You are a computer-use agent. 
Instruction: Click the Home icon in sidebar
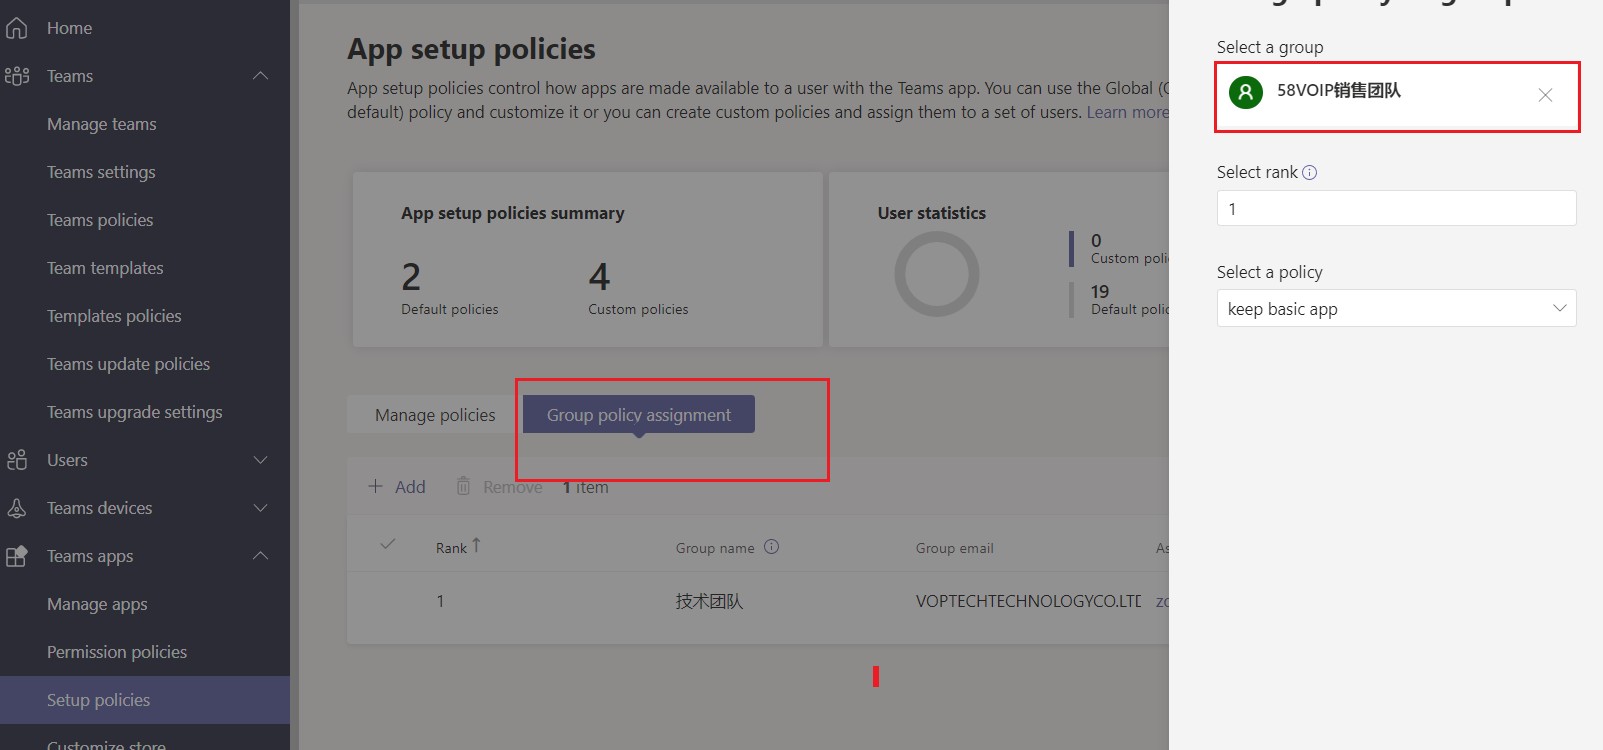point(17,28)
